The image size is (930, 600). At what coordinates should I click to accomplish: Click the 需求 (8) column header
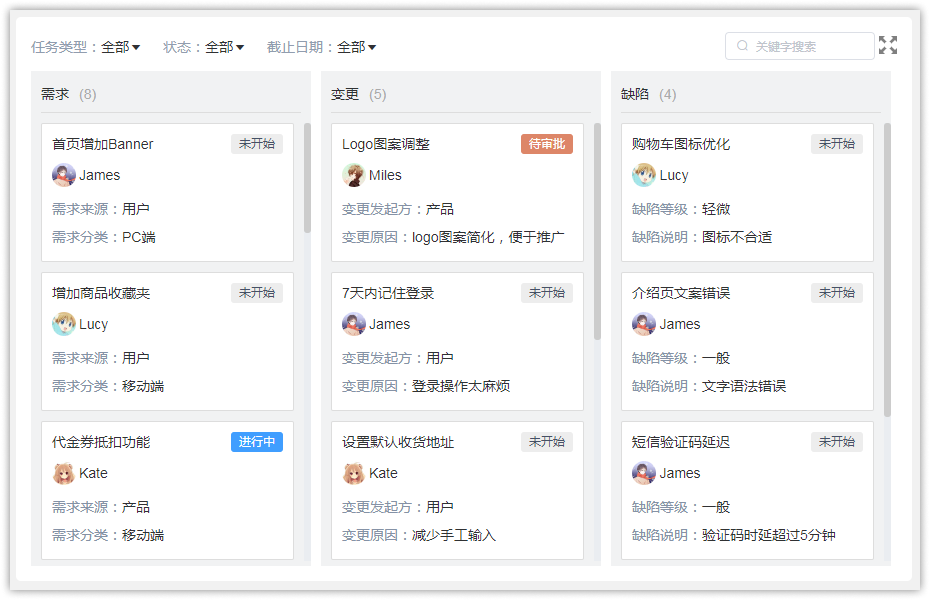68,94
